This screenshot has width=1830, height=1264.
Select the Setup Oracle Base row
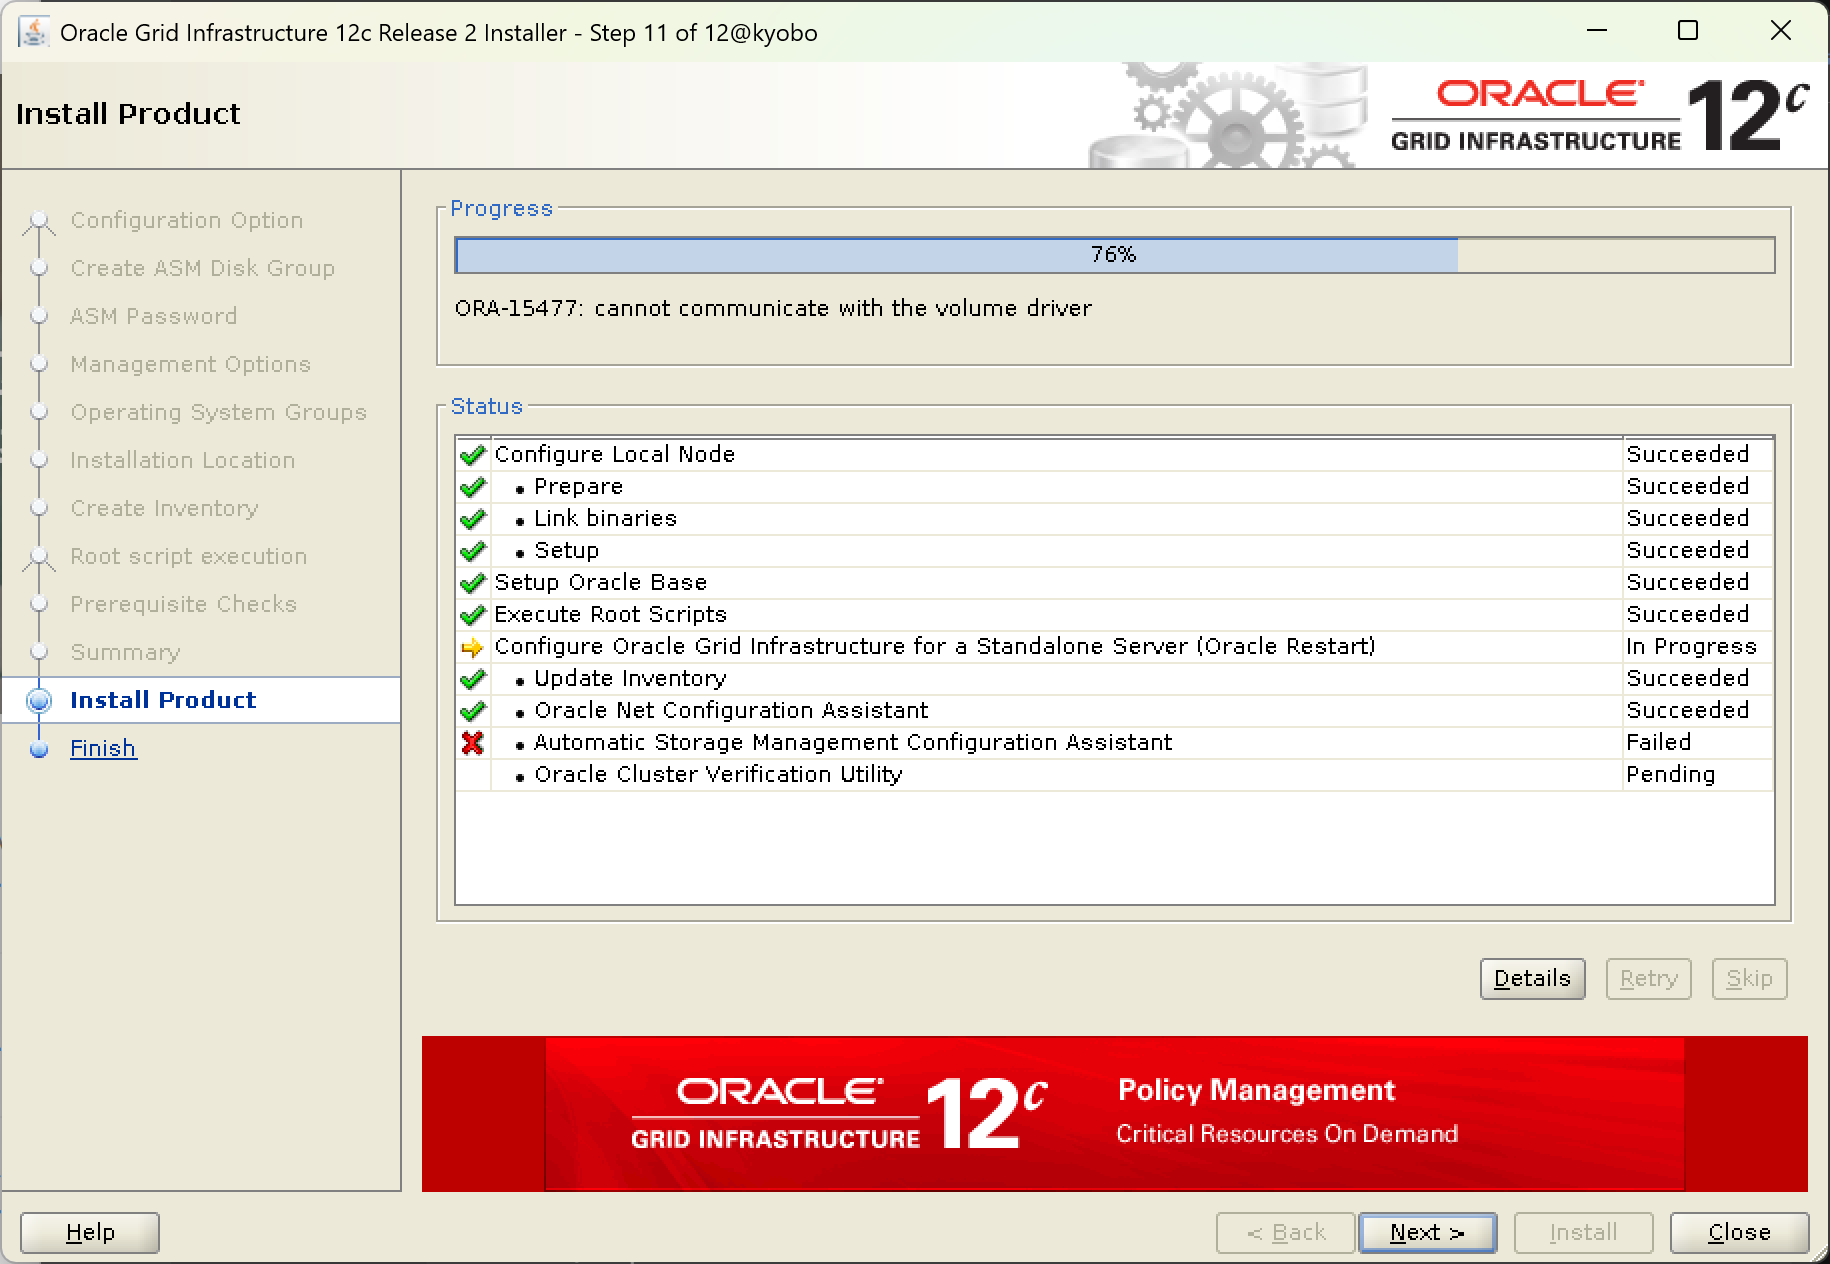(x=1114, y=583)
